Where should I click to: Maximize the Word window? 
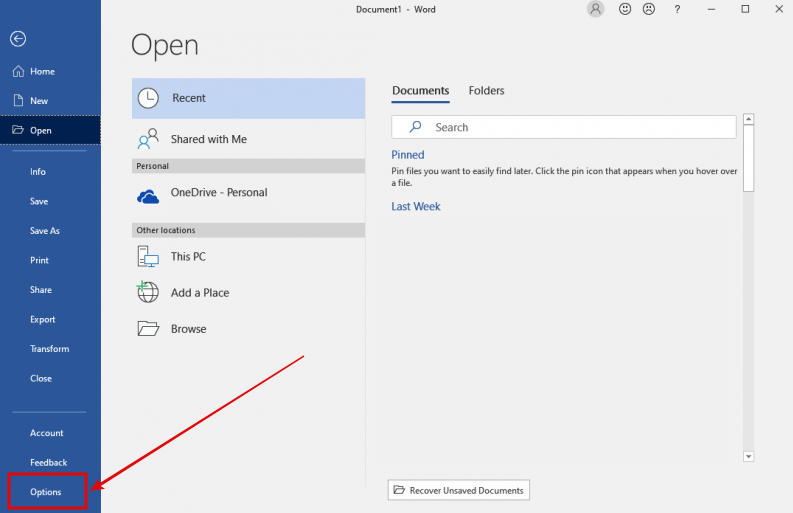click(x=745, y=9)
